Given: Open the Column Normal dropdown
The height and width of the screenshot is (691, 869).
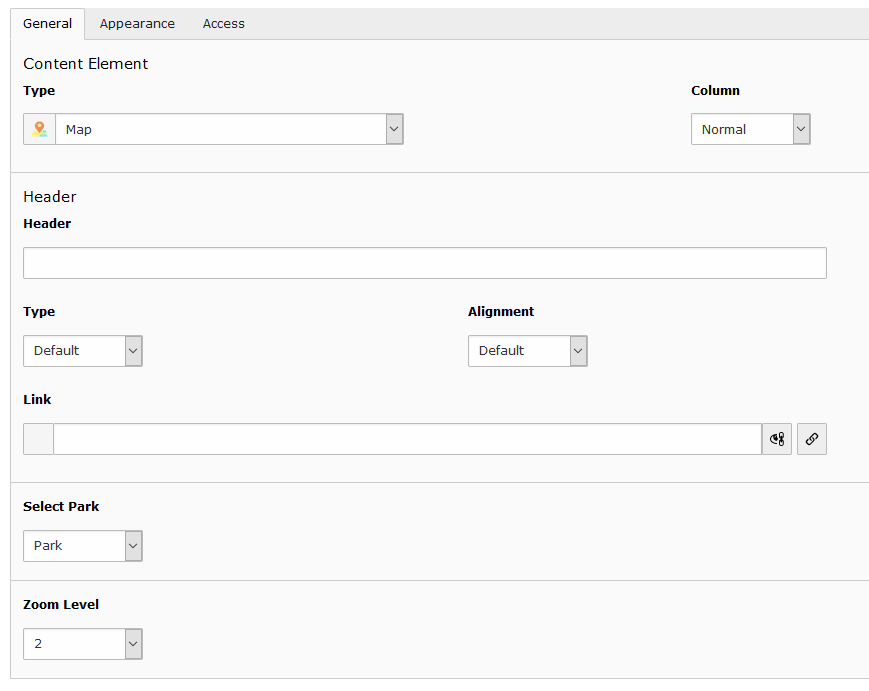Looking at the screenshot, I should (x=750, y=129).
